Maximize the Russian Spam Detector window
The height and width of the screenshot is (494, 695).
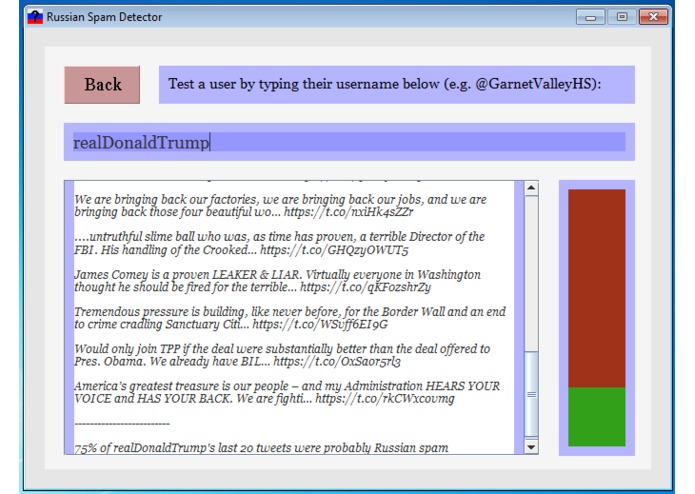(621, 17)
